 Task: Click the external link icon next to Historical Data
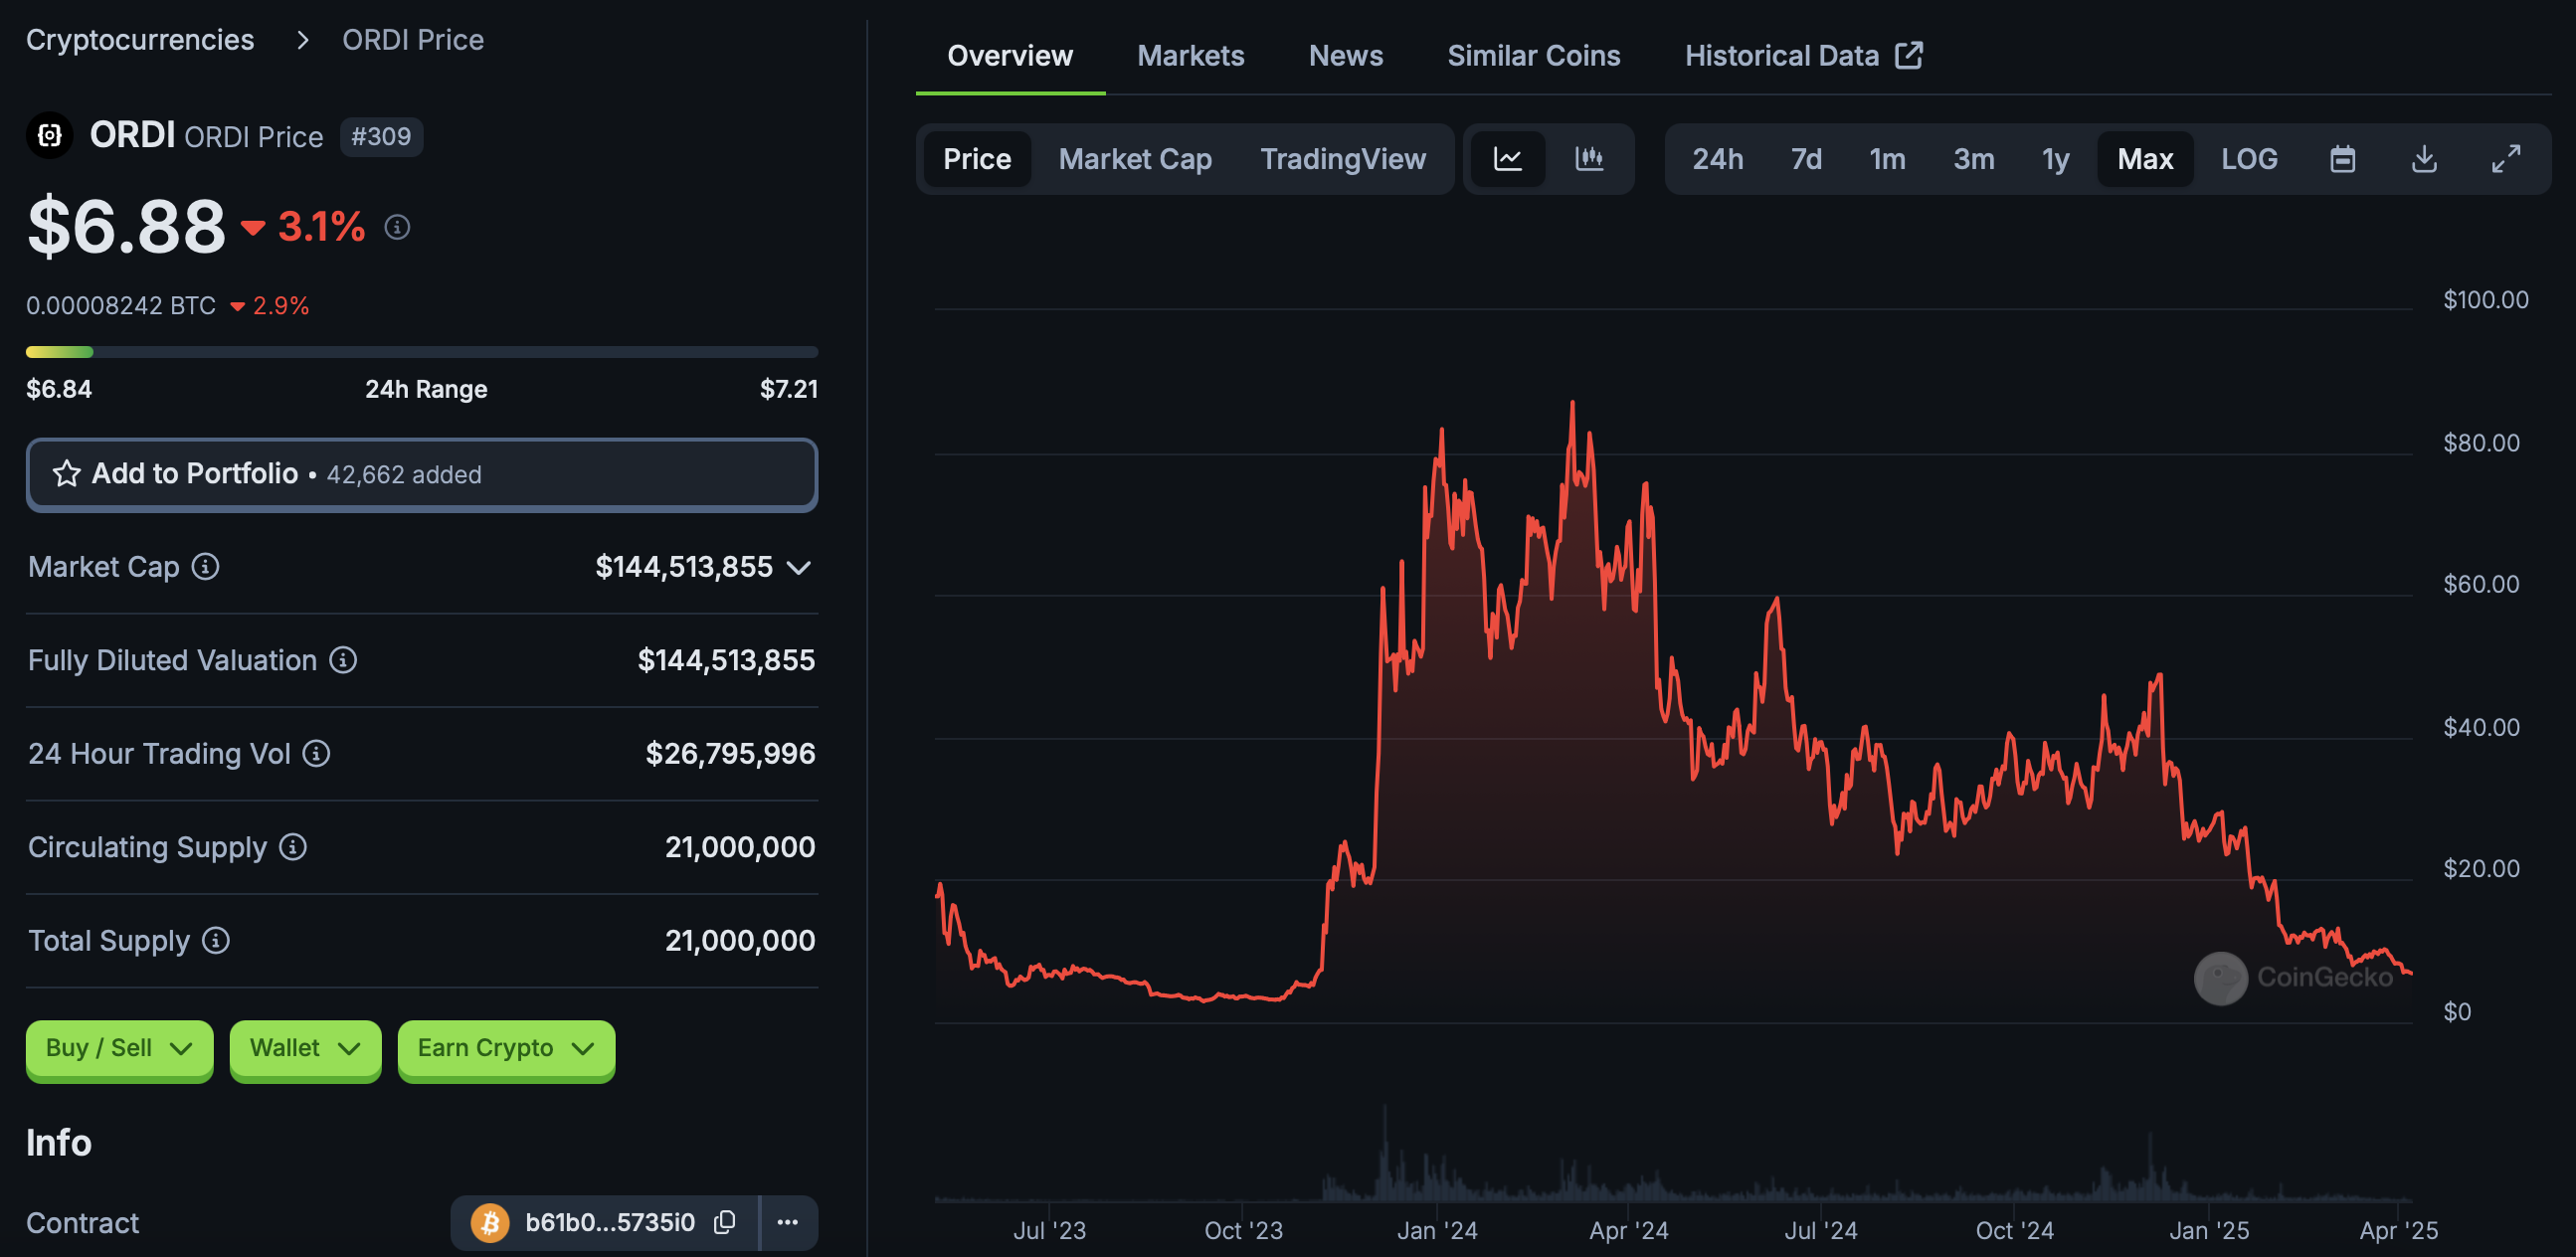tap(1909, 55)
